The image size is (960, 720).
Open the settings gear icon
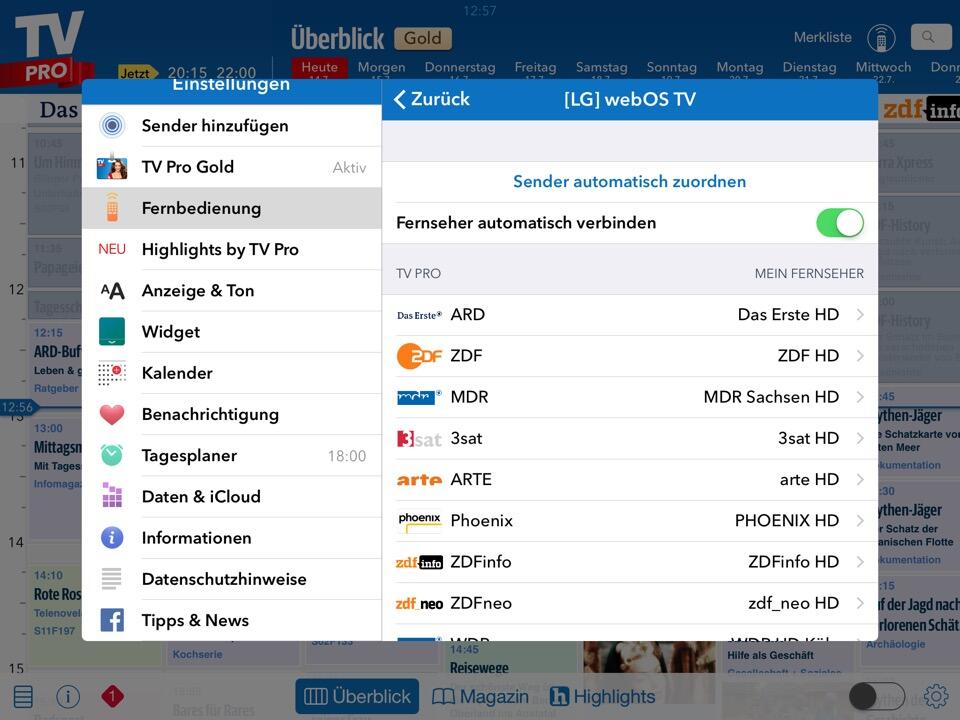pyautogui.click(x=936, y=696)
